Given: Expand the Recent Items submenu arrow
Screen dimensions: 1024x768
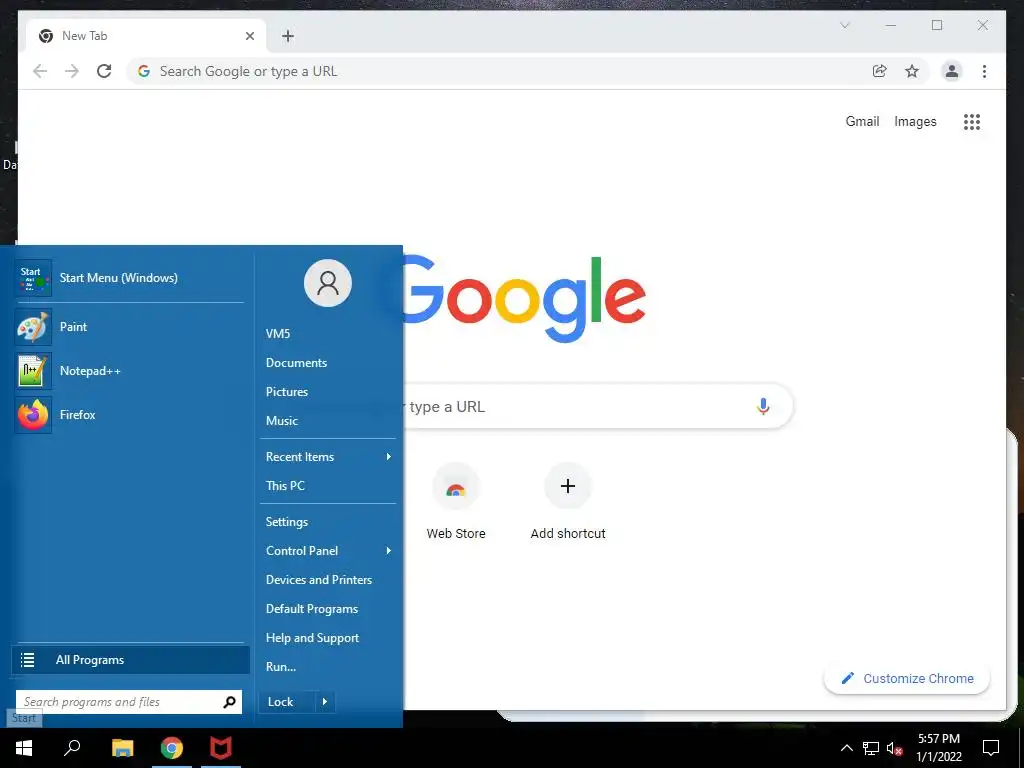Looking at the screenshot, I should click(x=389, y=456).
